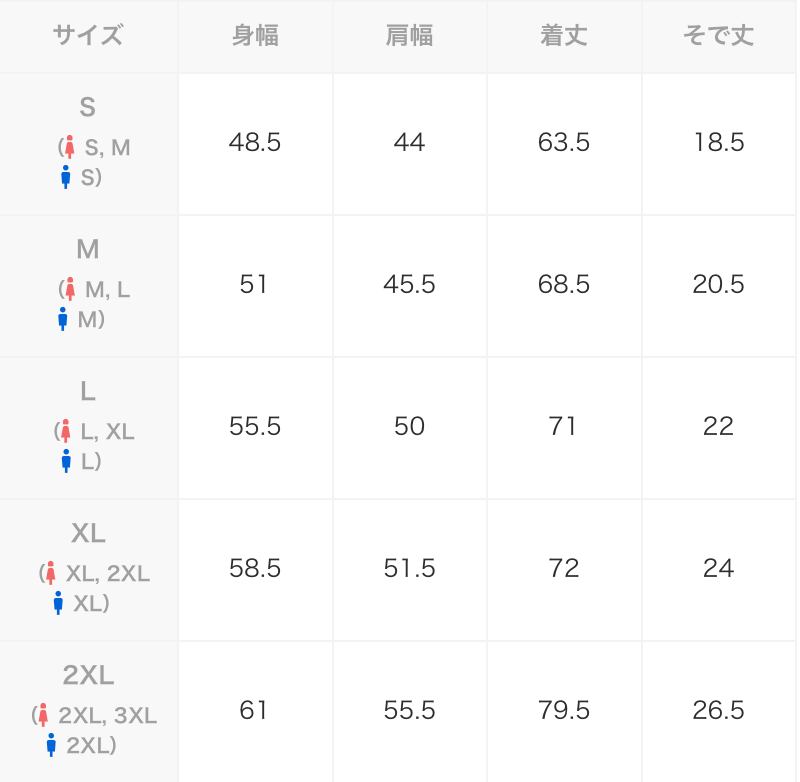Click the blue male icon in L row
This screenshot has width=800, height=782.
66,461
